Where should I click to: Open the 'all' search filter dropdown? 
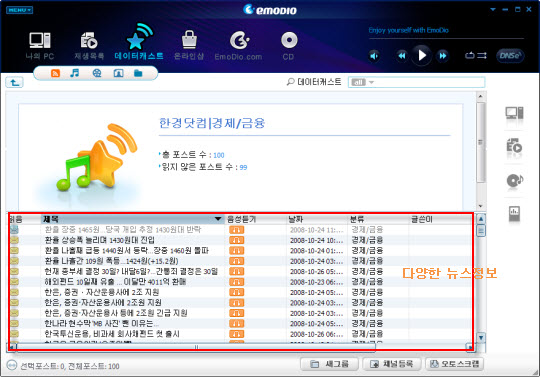tap(362, 82)
